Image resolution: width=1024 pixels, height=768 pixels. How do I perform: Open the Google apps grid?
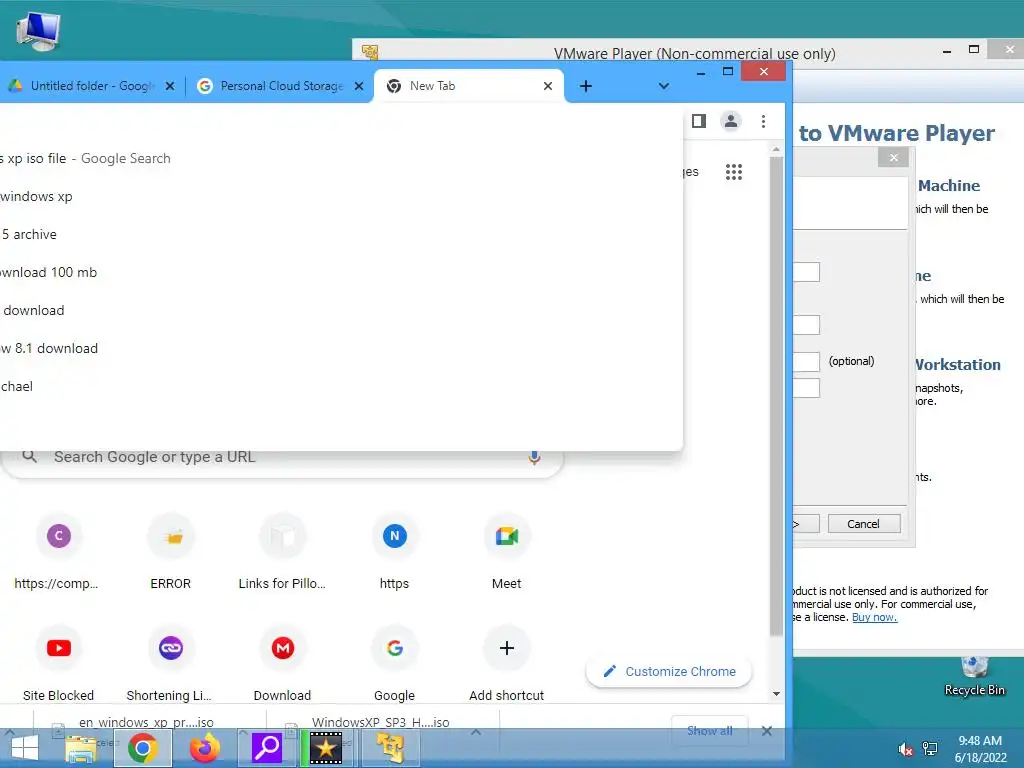733,172
